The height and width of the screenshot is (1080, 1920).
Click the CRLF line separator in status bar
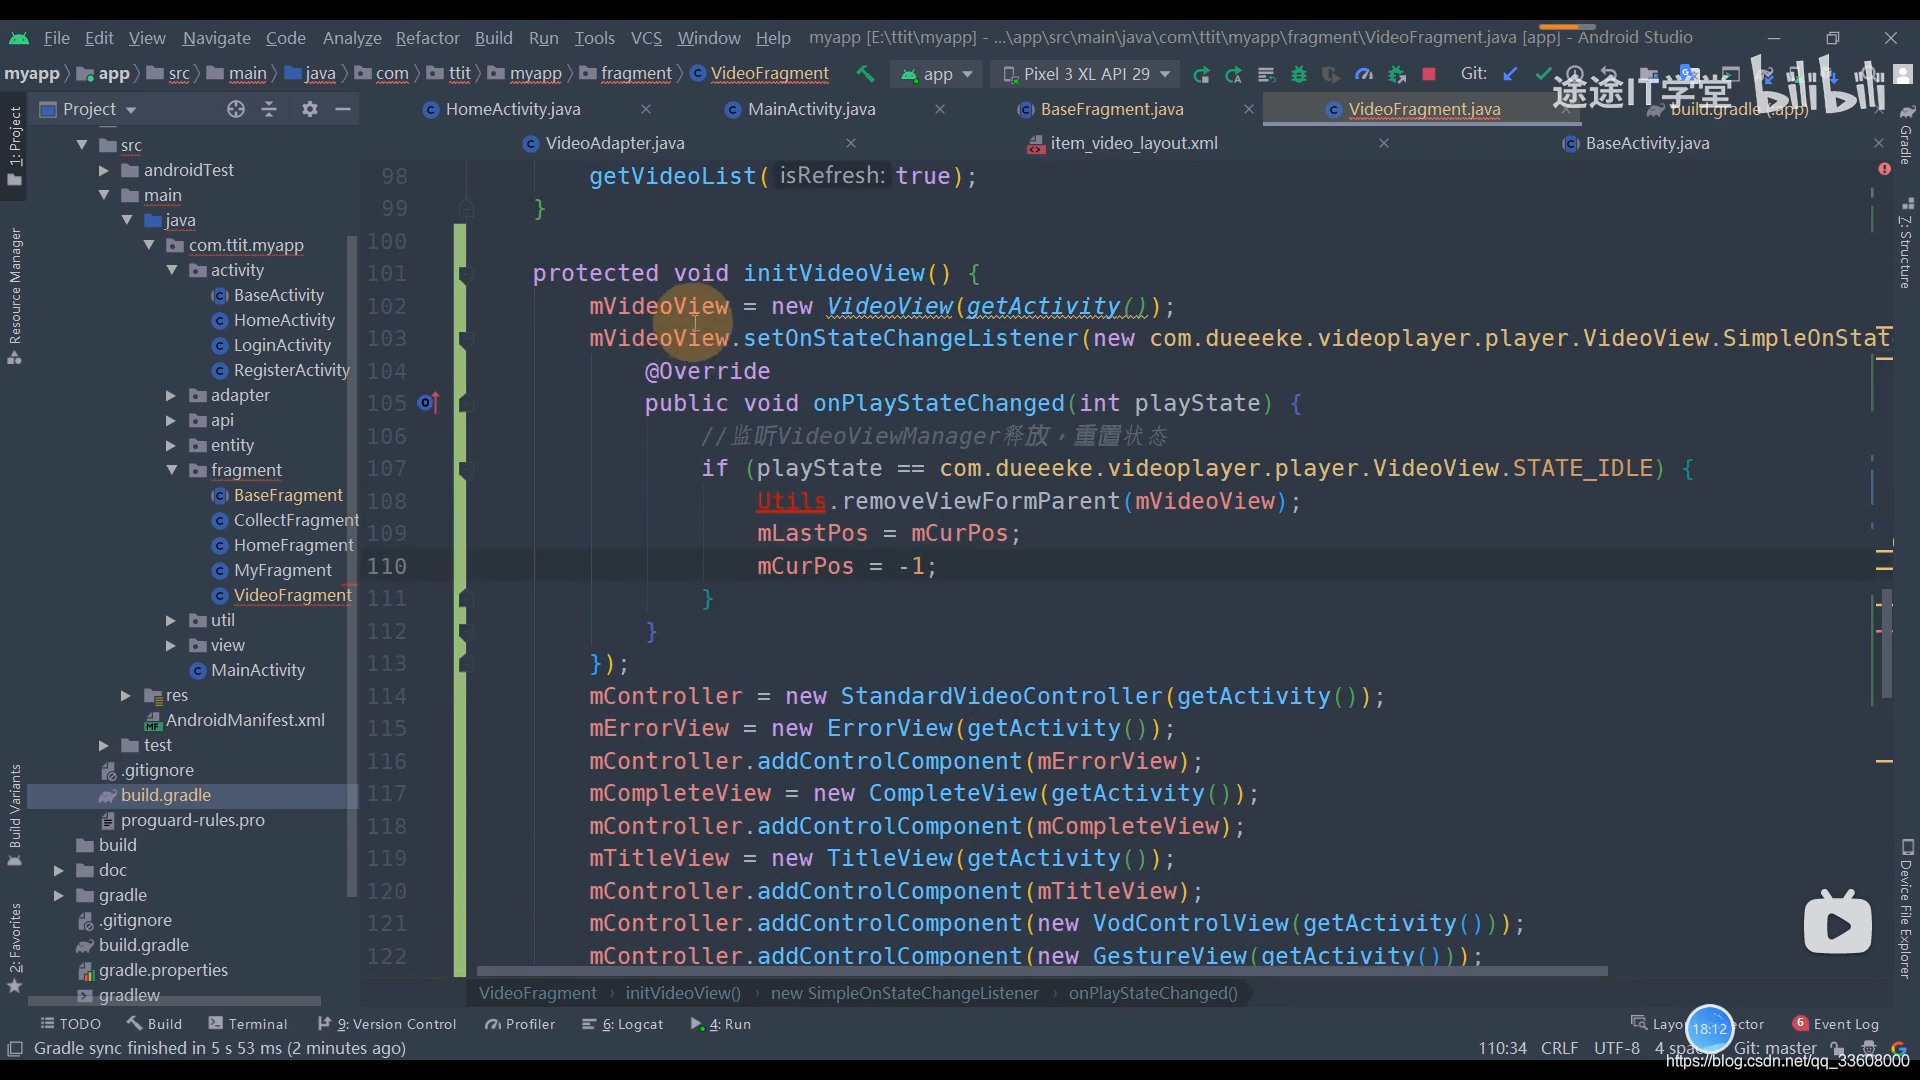pyautogui.click(x=1559, y=1048)
